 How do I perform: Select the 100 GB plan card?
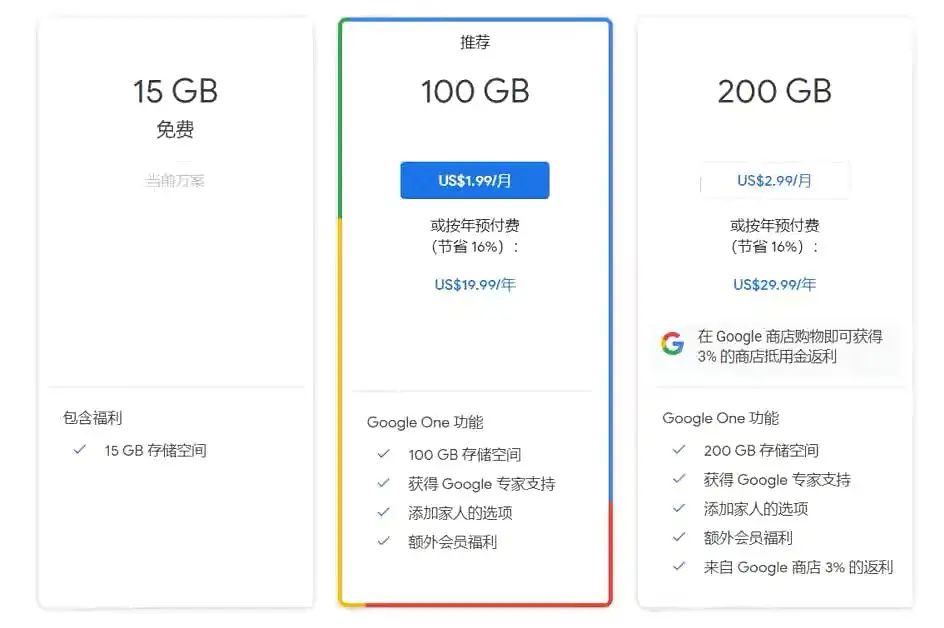[x=474, y=91]
